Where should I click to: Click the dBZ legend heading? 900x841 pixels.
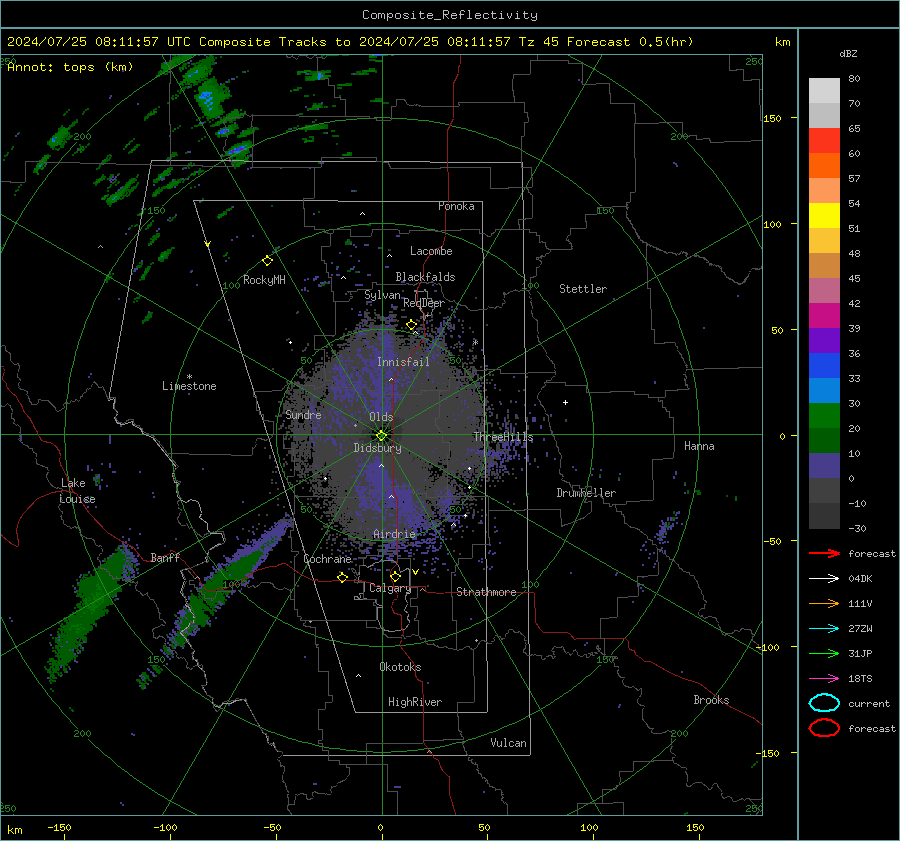(x=848, y=53)
